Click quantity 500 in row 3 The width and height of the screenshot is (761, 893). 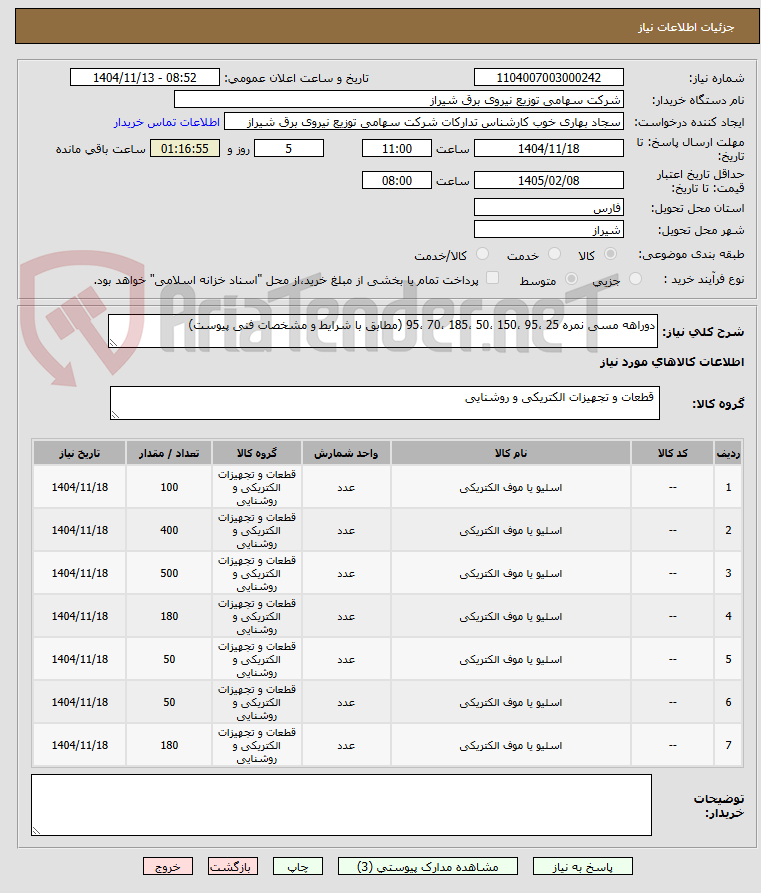tap(169, 574)
